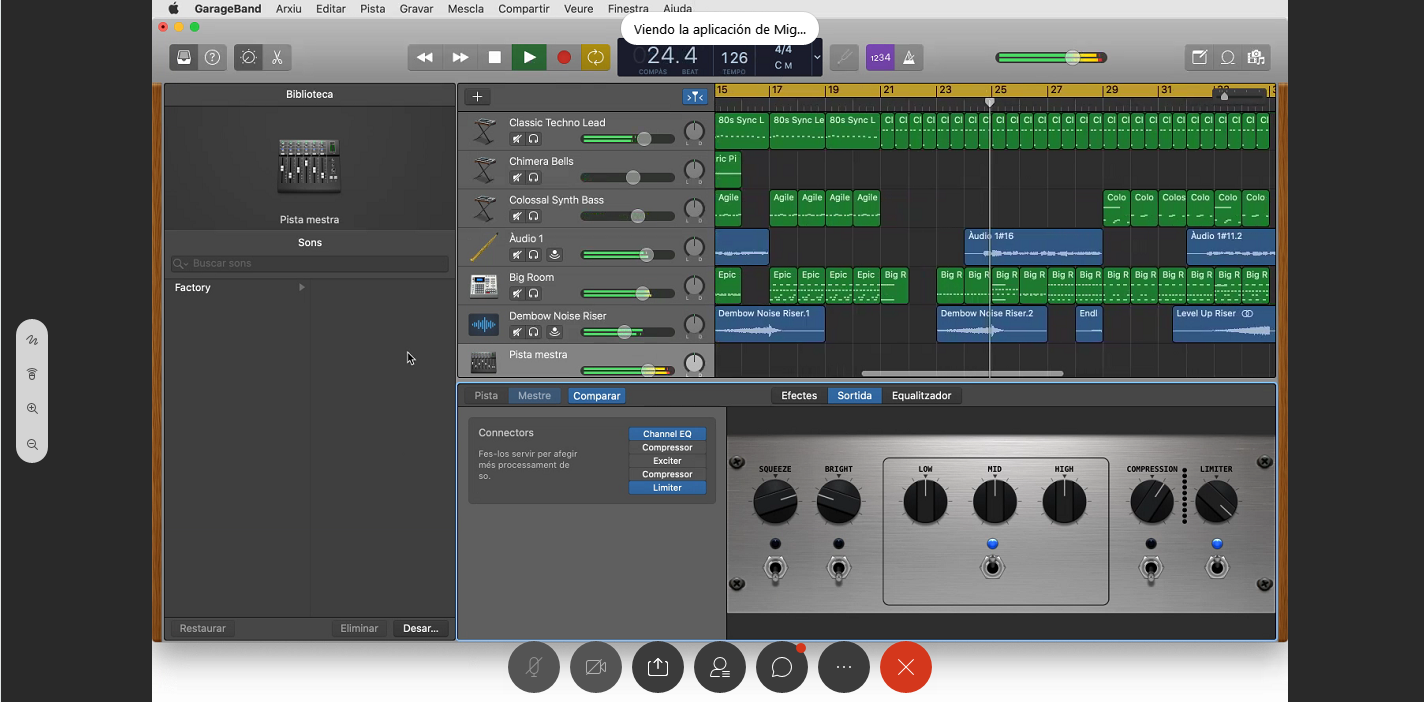Click the Comparar button
The width and height of the screenshot is (1424, 702).
pos(597,396)
